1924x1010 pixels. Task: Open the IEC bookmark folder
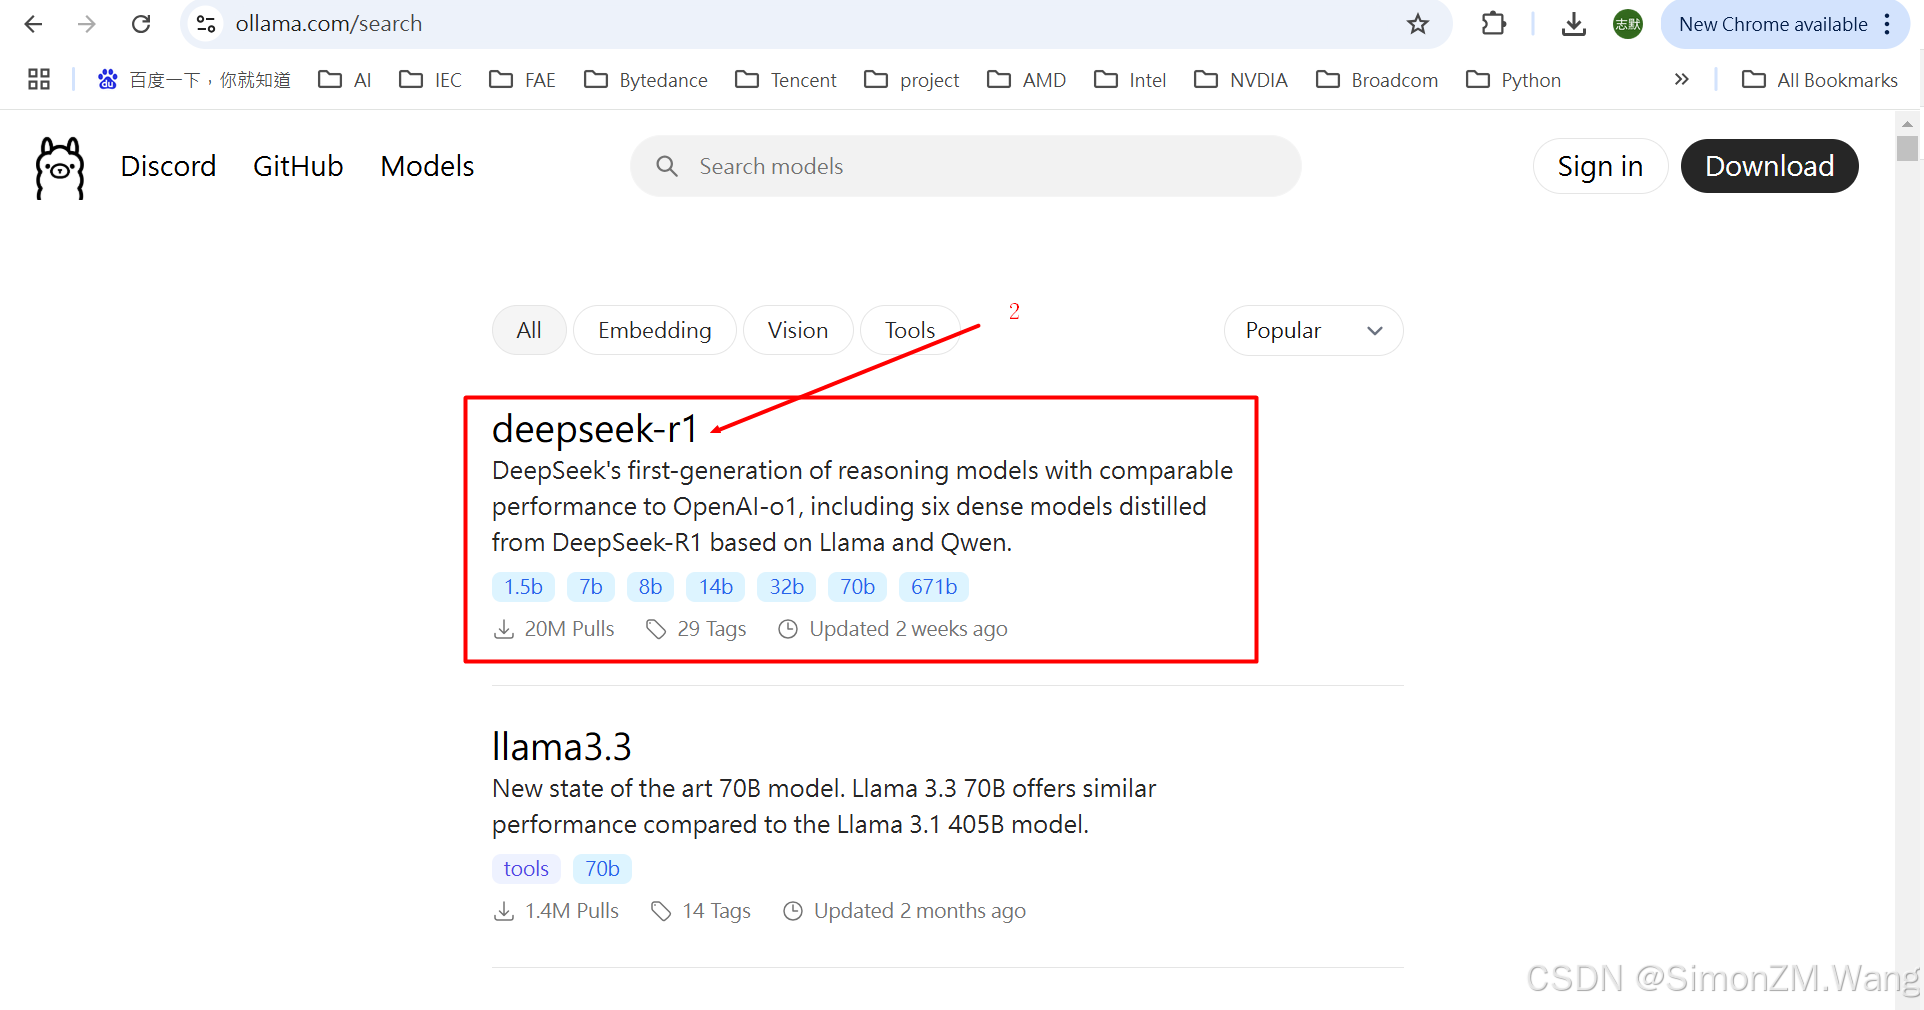pos(430,80)
